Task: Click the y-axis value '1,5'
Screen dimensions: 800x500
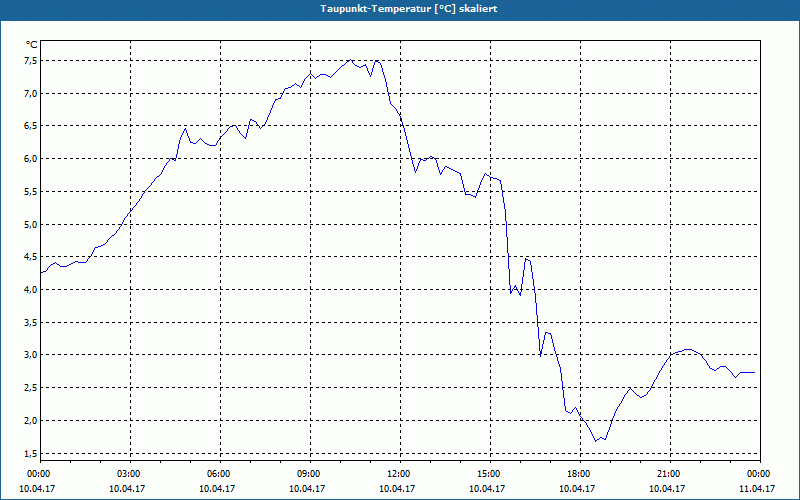Action: (31, 453)
